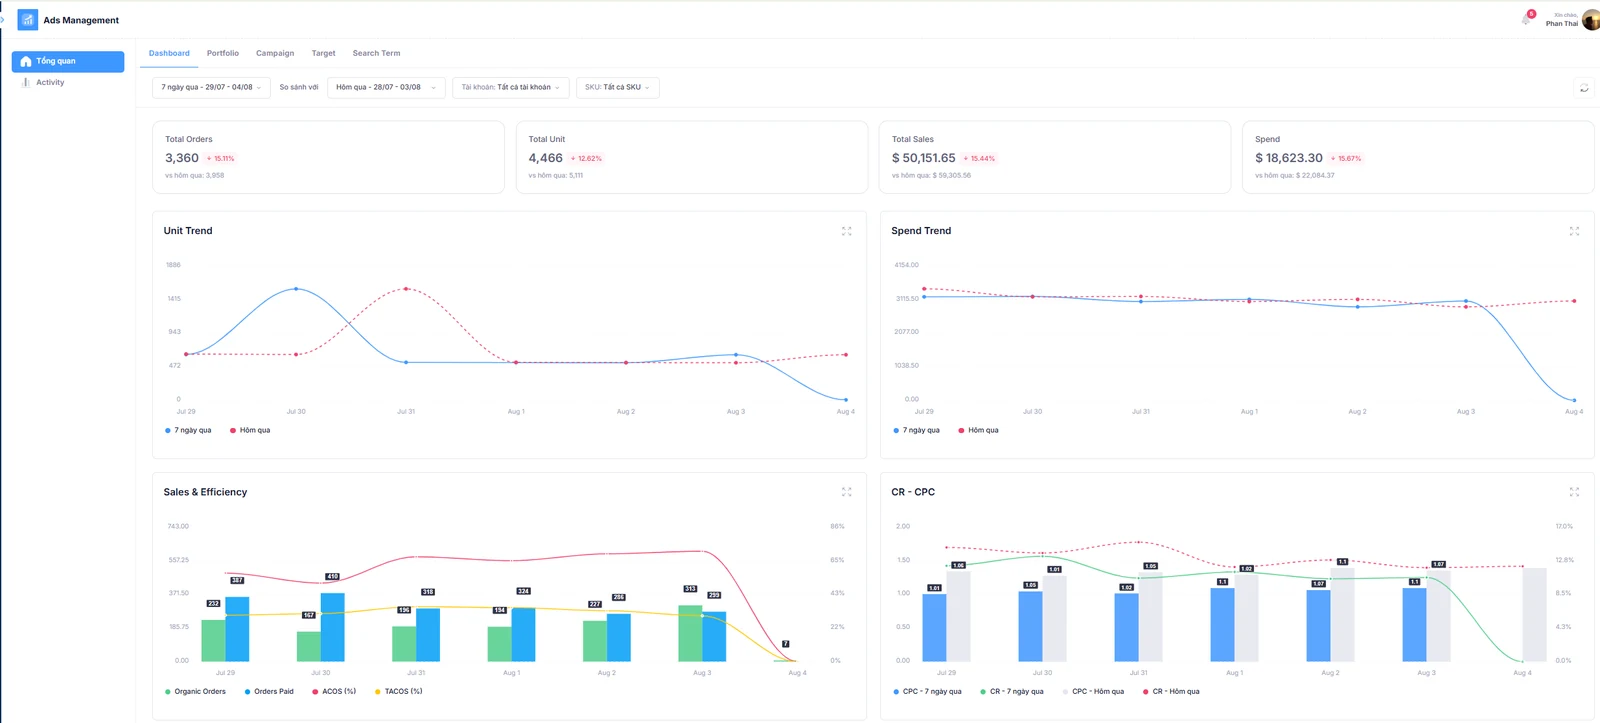This screenshot has height=723, width=1600.
Task: Open the '7 ngày qua - 29/07 - 04/08' date dropdown
Action: (211, 87)
